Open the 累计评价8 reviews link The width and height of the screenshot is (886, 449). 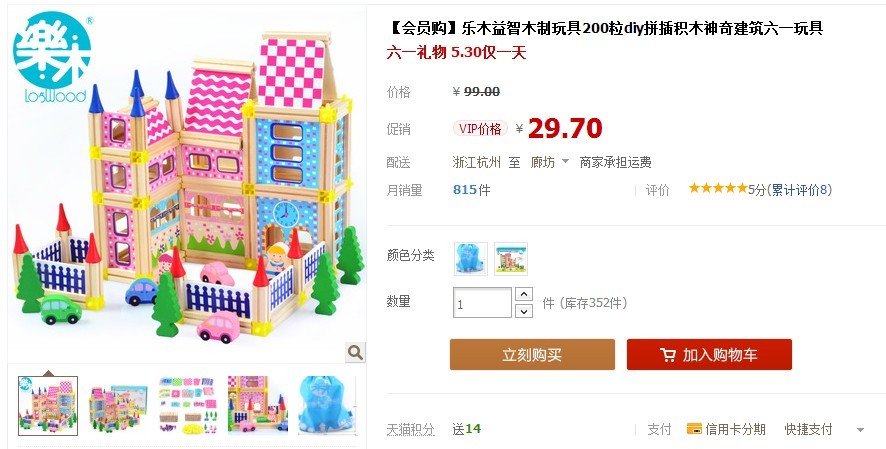[801, 190]
